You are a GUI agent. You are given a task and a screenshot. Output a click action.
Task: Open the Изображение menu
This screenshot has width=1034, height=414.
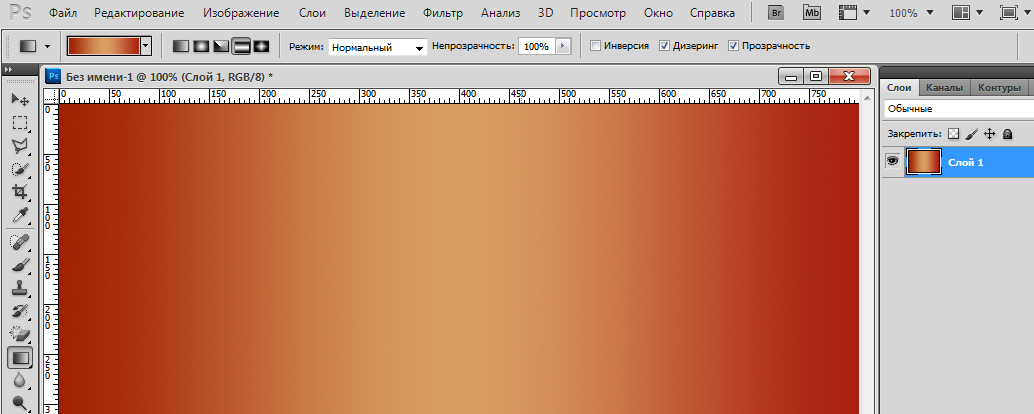(x=241, y=13)
